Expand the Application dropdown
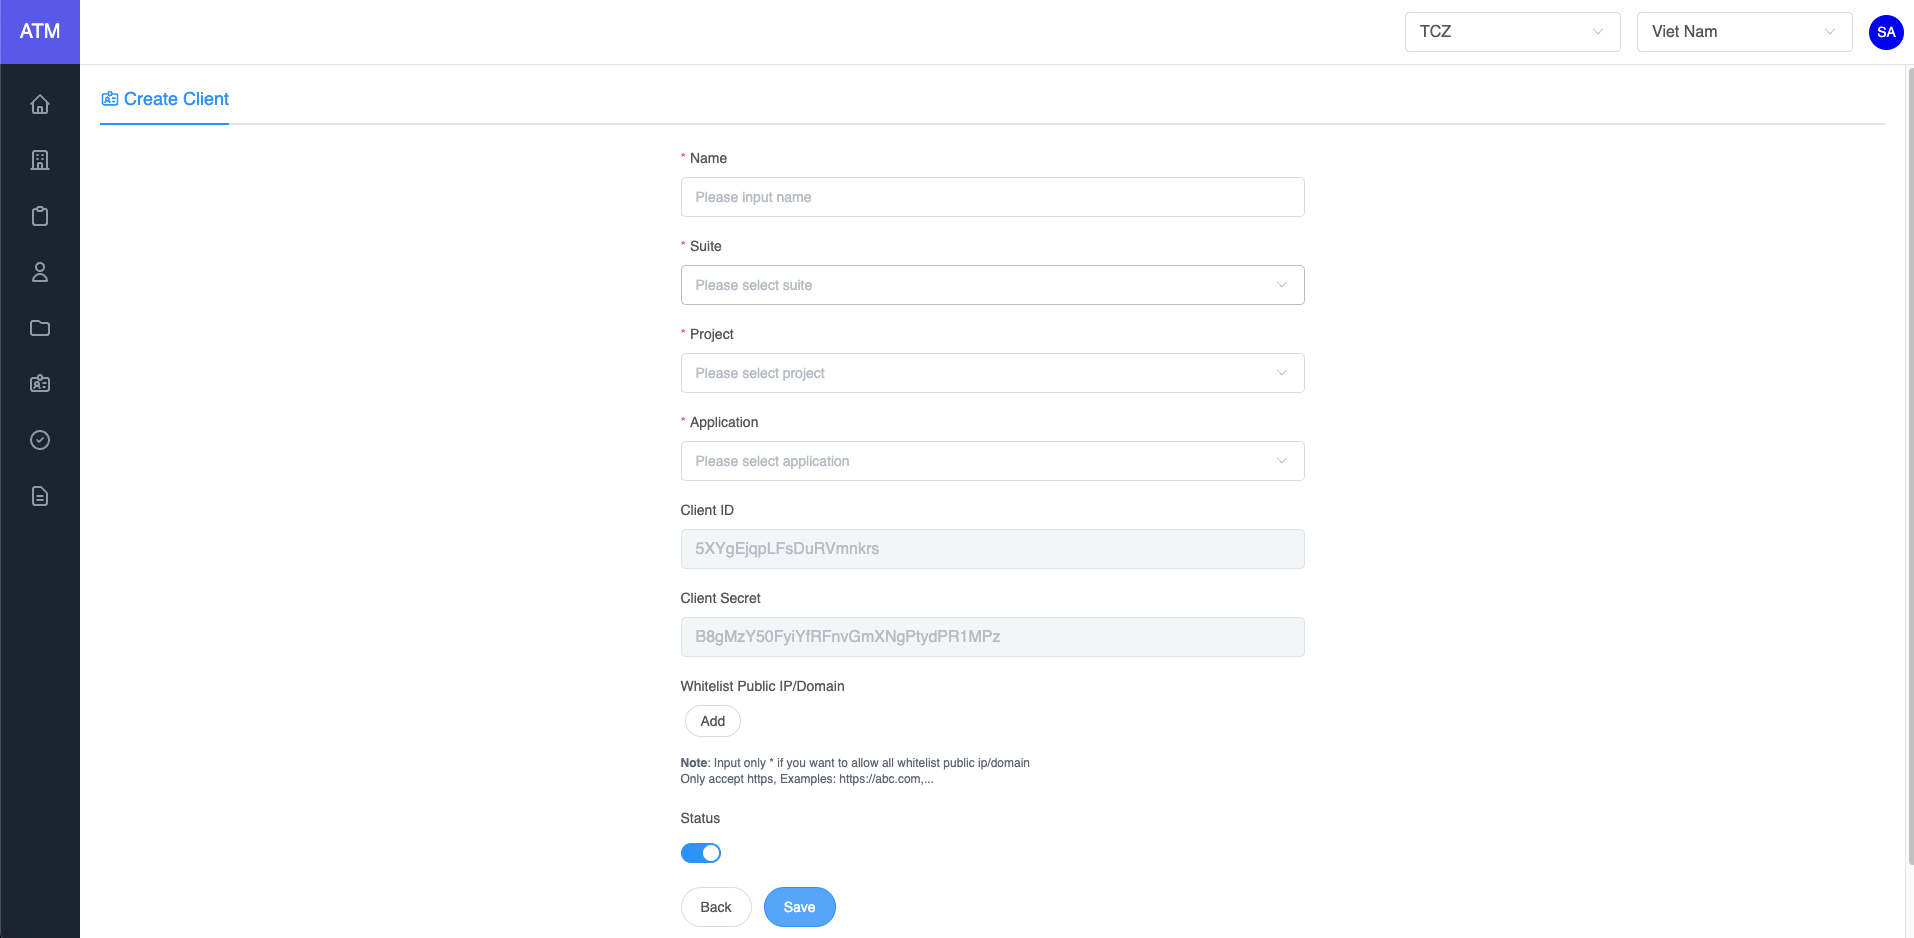This screenshot has height=938, width=1914. tap(992, 461)
